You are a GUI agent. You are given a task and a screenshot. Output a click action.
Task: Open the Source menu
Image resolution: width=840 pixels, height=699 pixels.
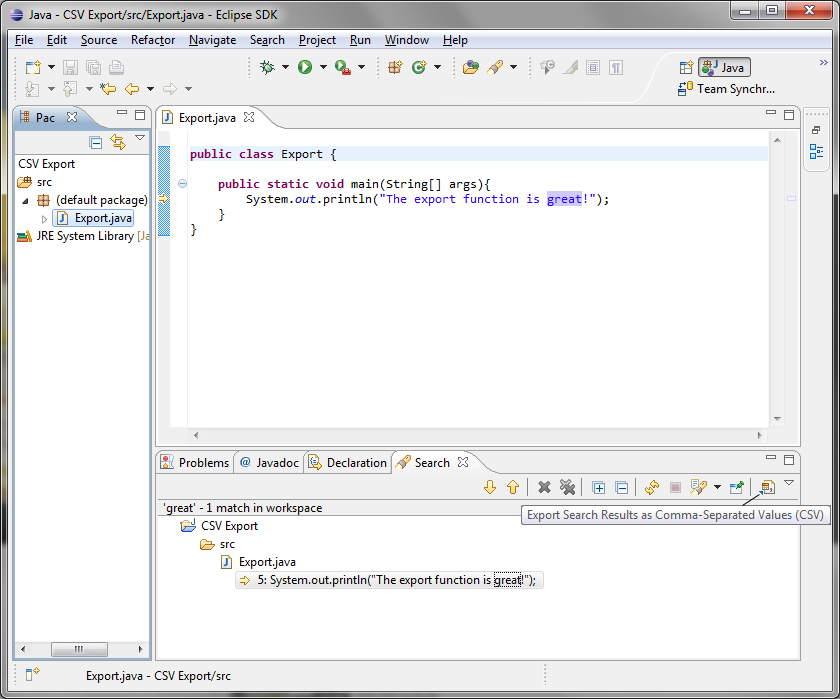click(x=99, y=40)
